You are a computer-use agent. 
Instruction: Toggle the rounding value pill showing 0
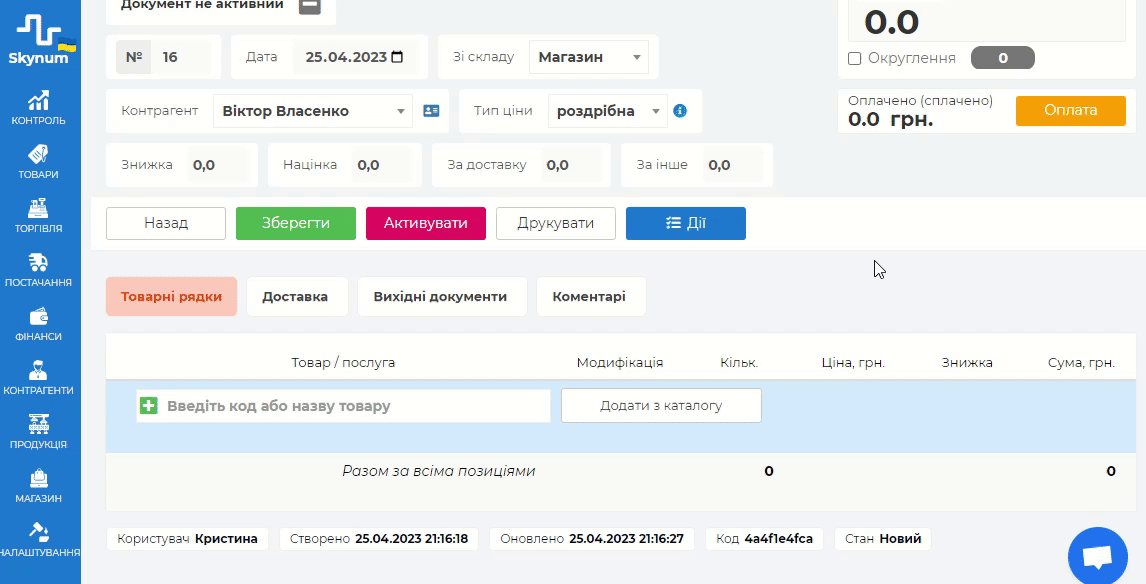1002,58
